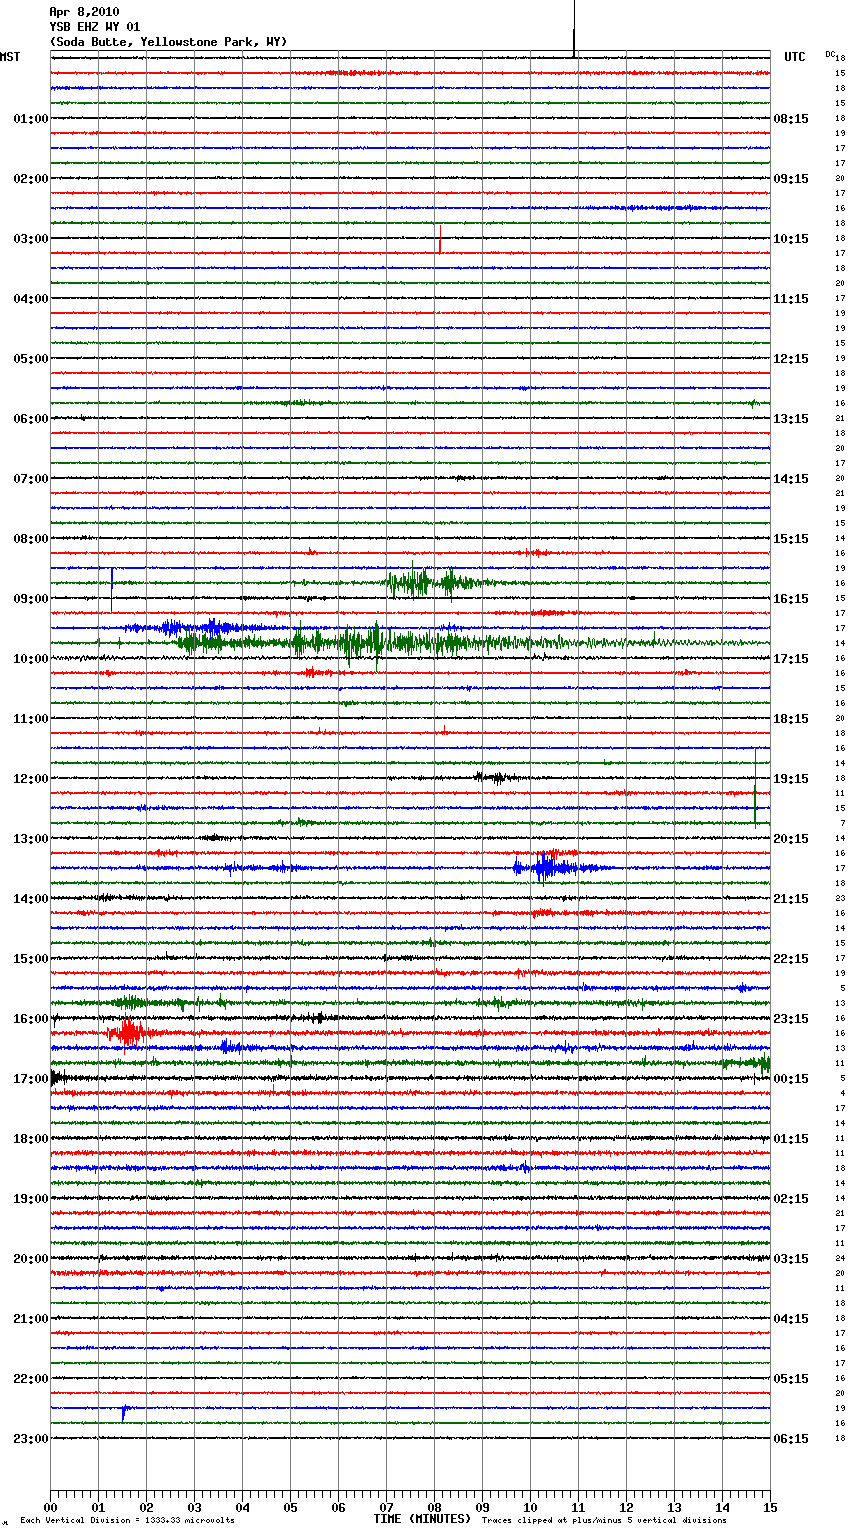Choose the 11:00 MST time label
Viewport: 850px width, 1534px height.
31,719
